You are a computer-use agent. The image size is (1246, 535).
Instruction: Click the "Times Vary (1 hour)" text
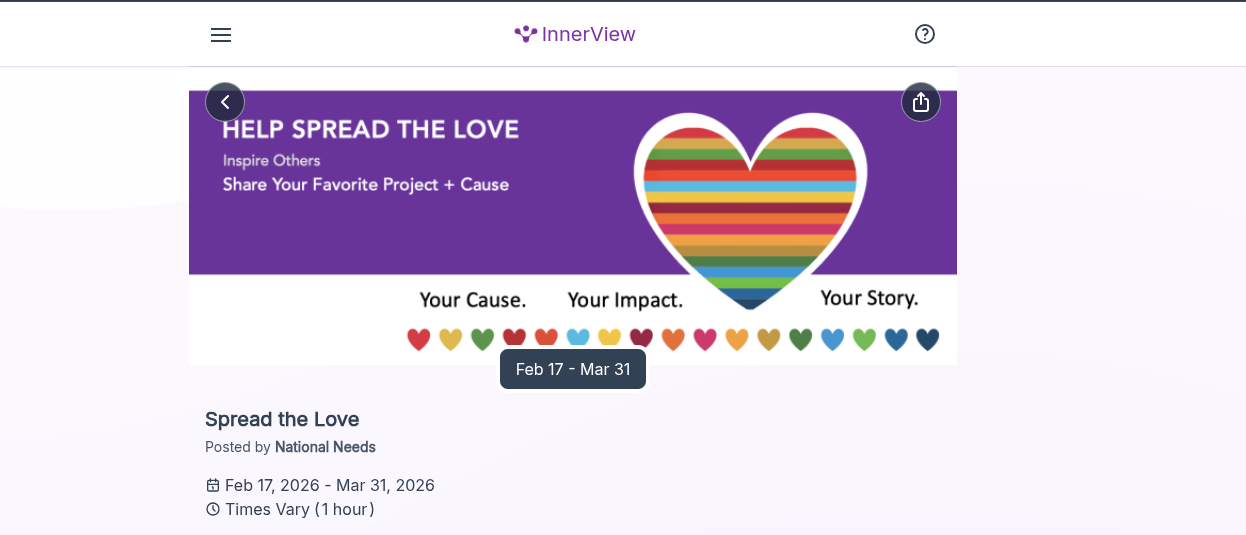(300, 509)
